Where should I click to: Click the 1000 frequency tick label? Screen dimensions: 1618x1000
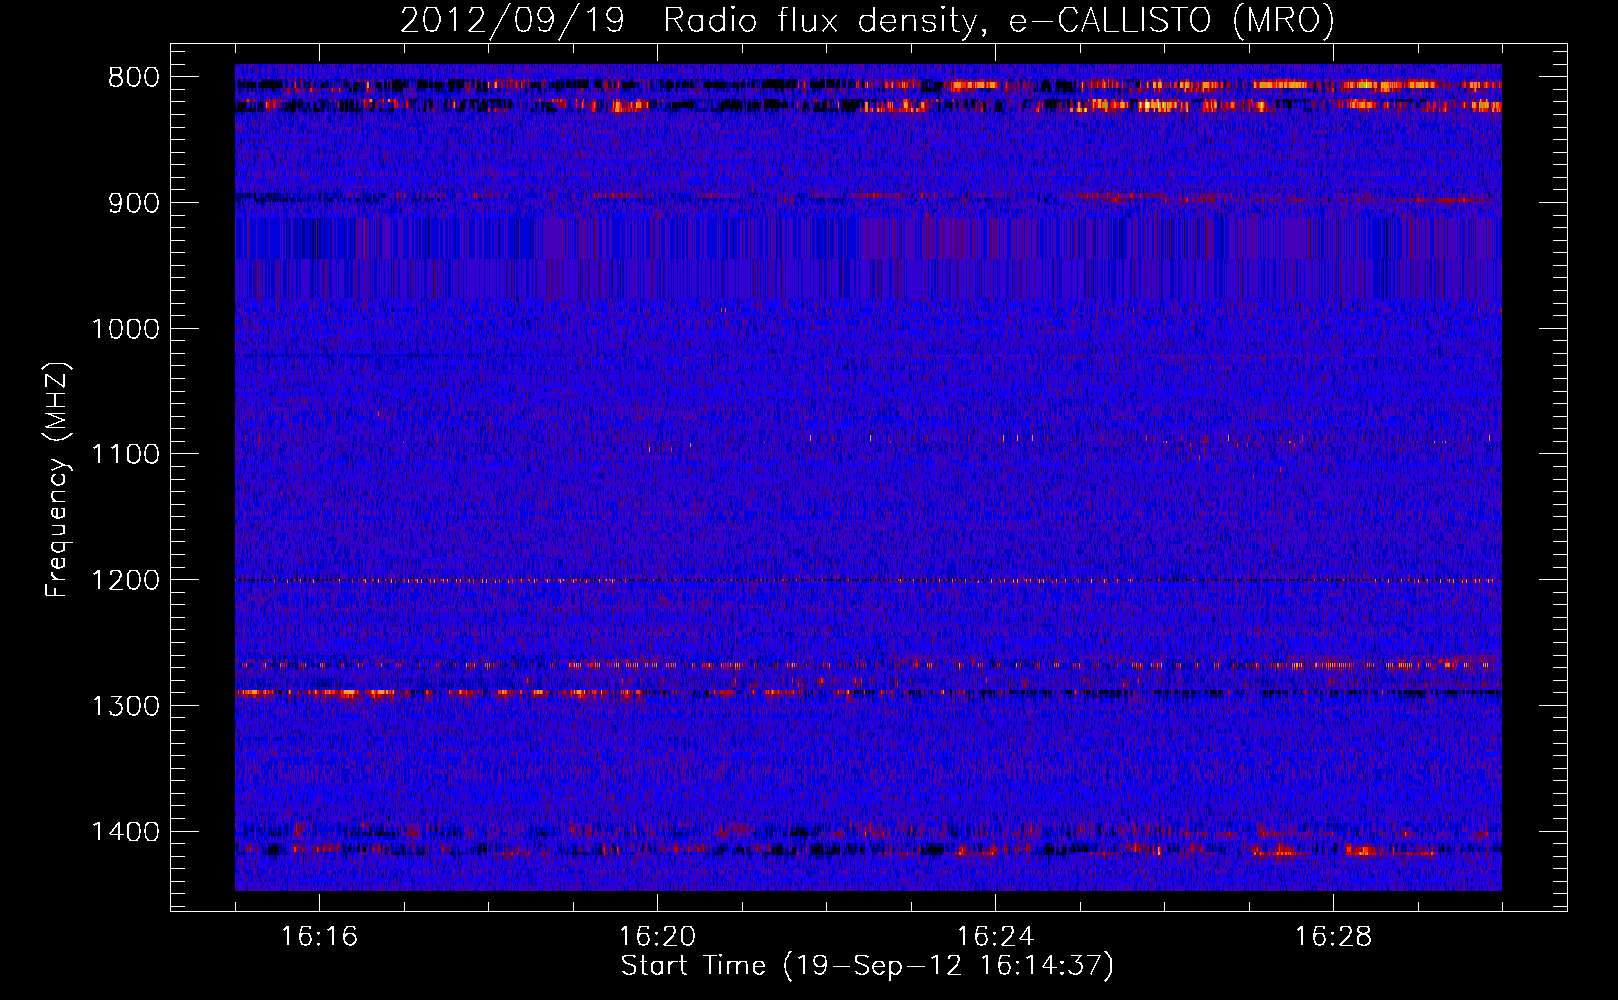[x=125, y=329]
